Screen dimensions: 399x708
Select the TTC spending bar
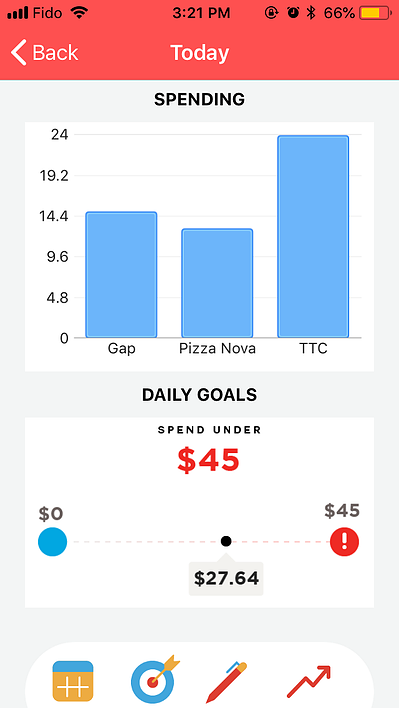[313, 237]
